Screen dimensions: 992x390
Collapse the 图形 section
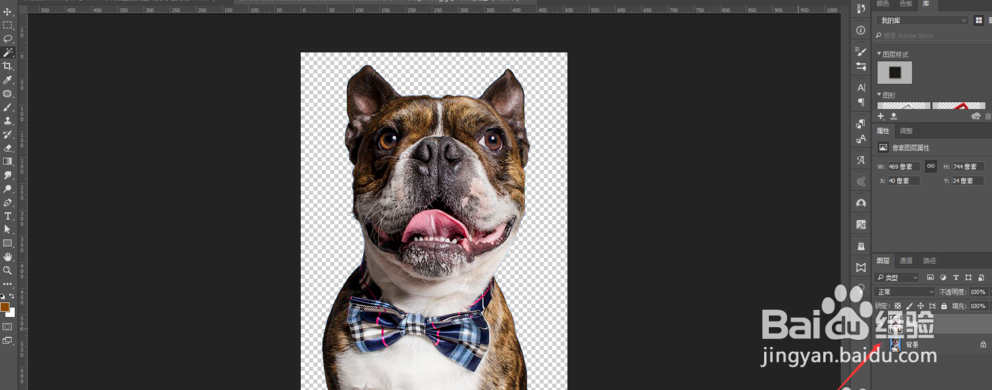click(x=879, y=95)
